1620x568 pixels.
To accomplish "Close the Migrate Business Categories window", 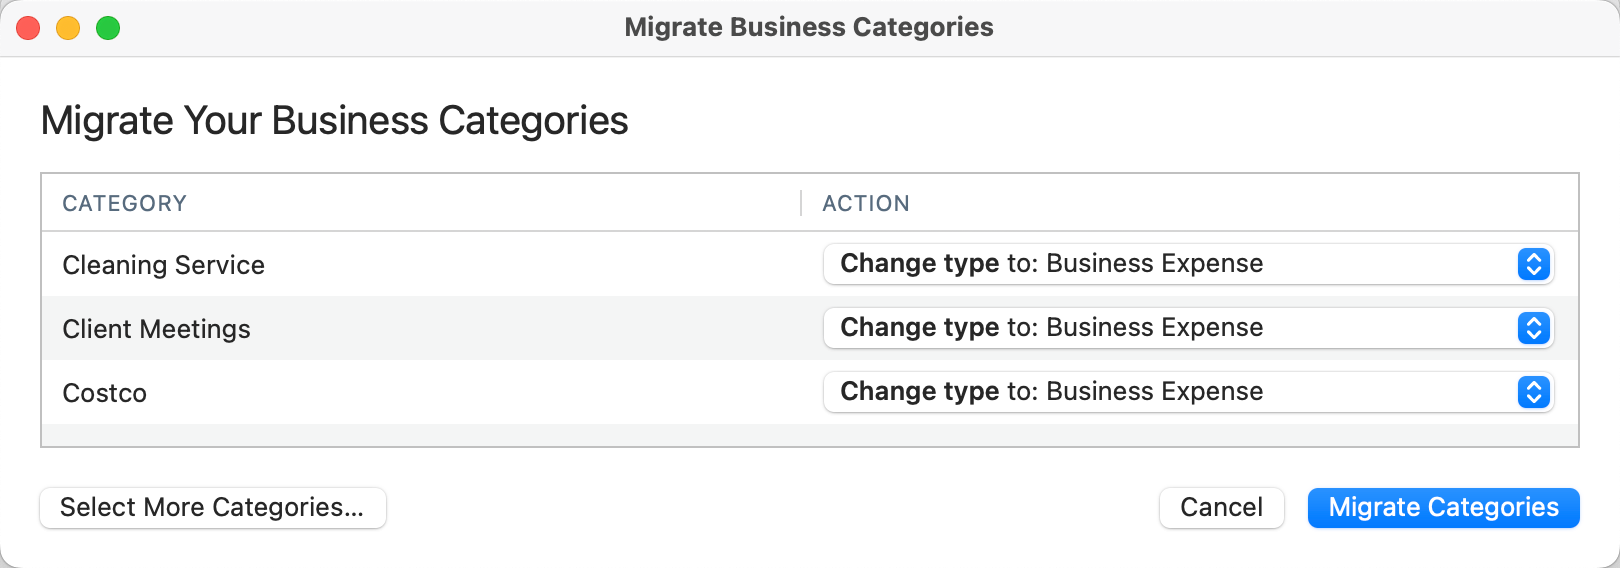I will [28, 28].
